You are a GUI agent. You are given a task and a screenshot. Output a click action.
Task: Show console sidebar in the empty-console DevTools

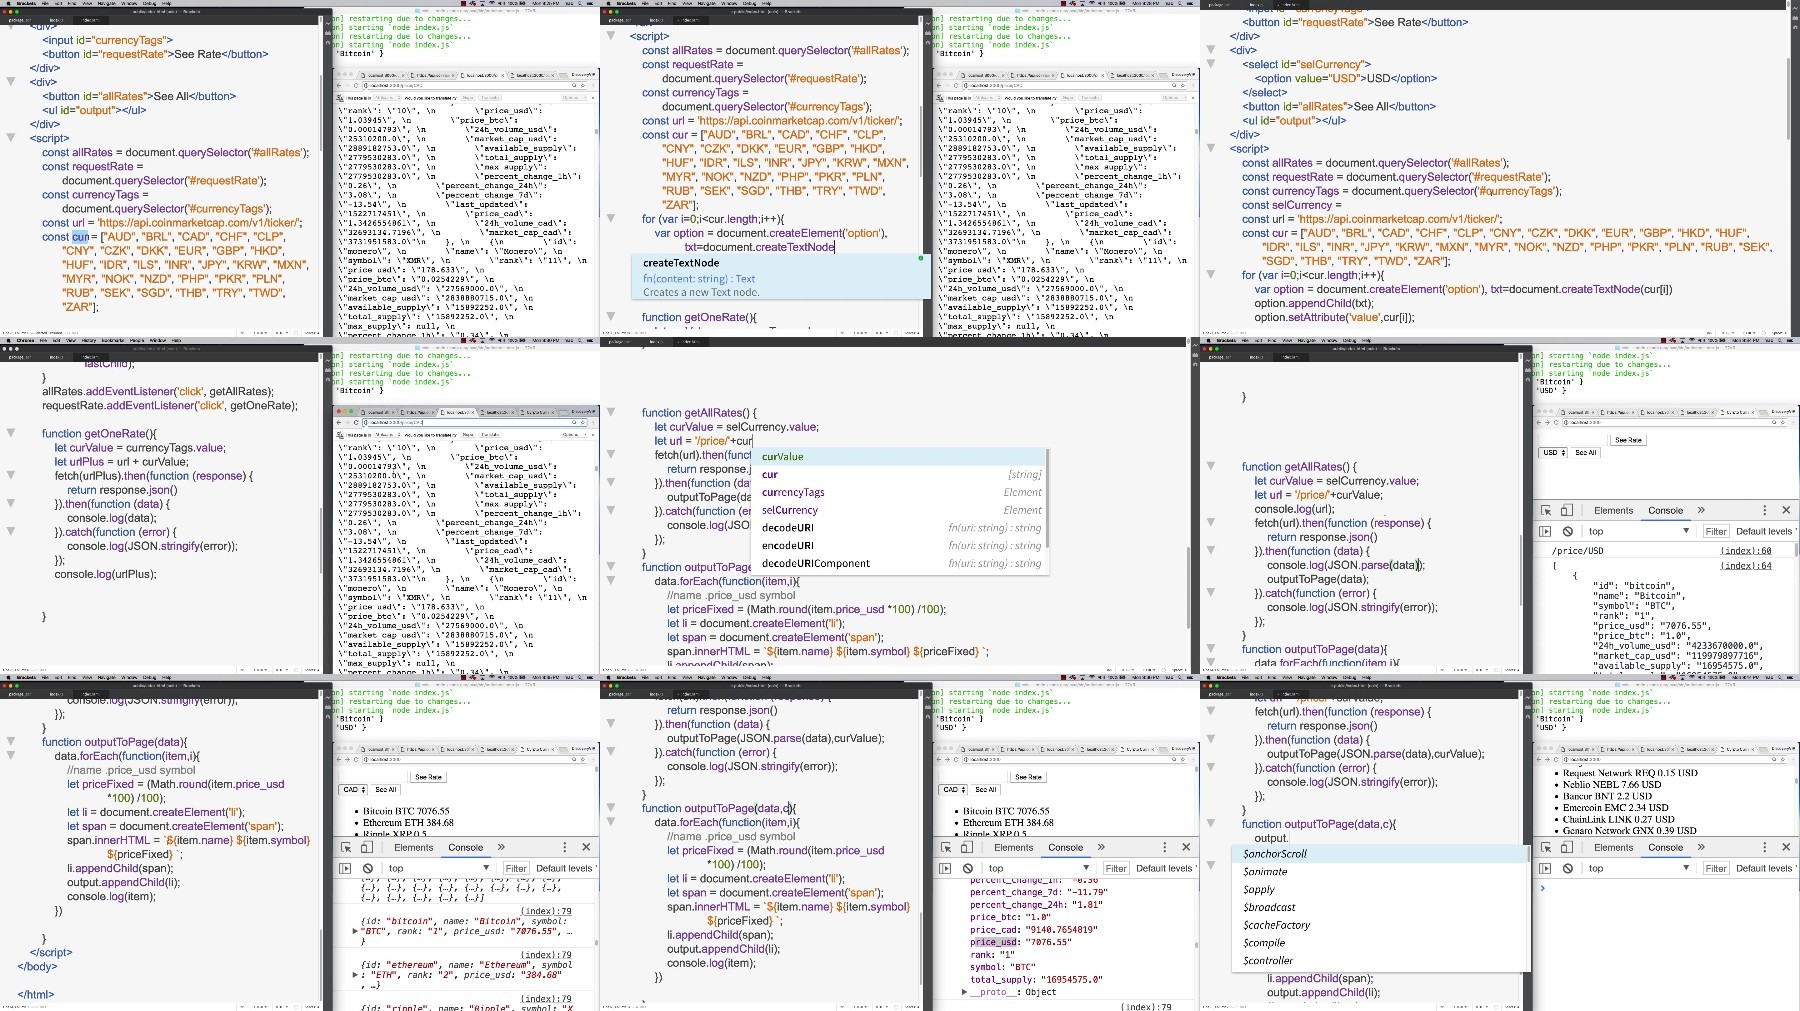pos(1545,868)
